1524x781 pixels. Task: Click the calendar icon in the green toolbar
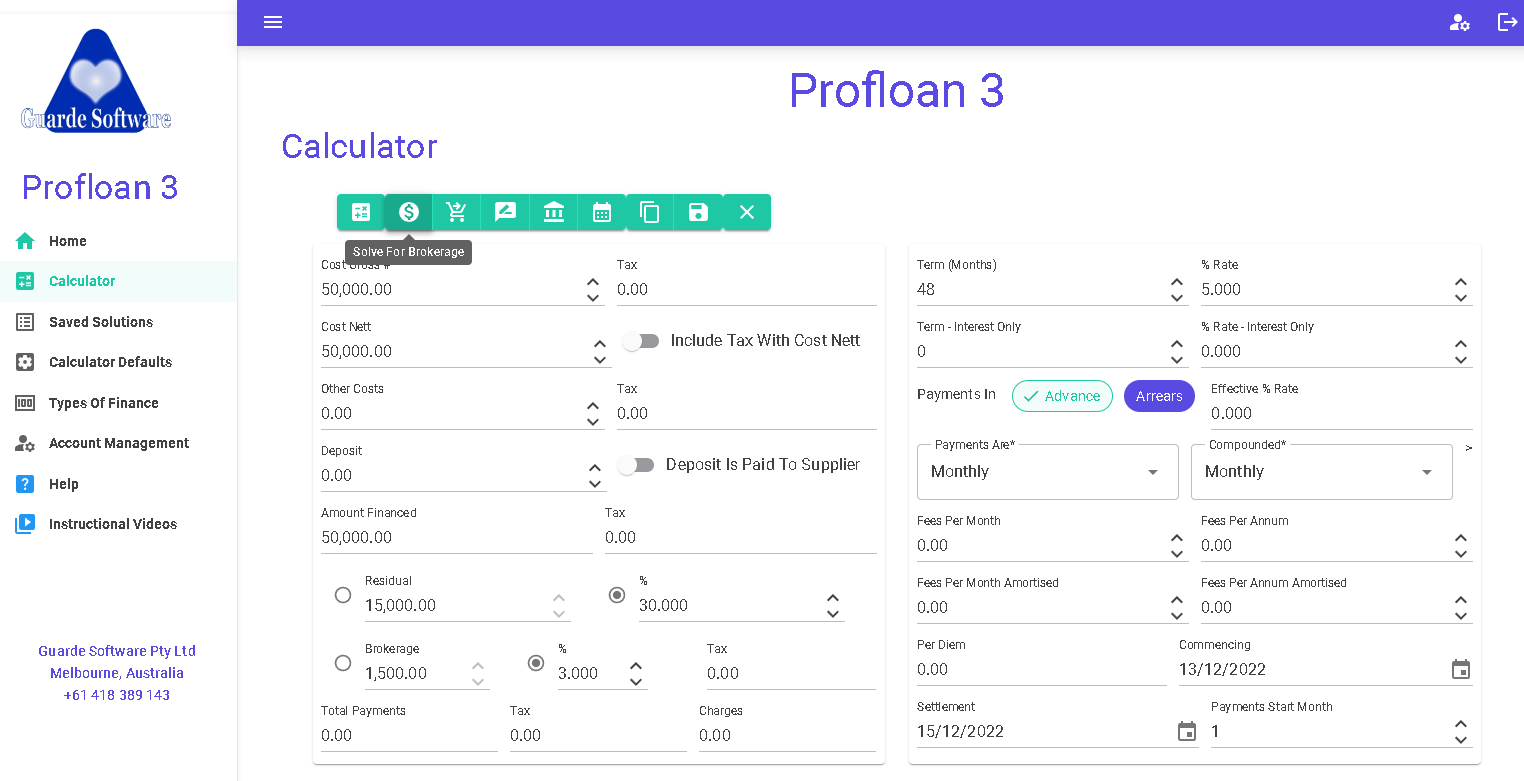tap(602, 212)
